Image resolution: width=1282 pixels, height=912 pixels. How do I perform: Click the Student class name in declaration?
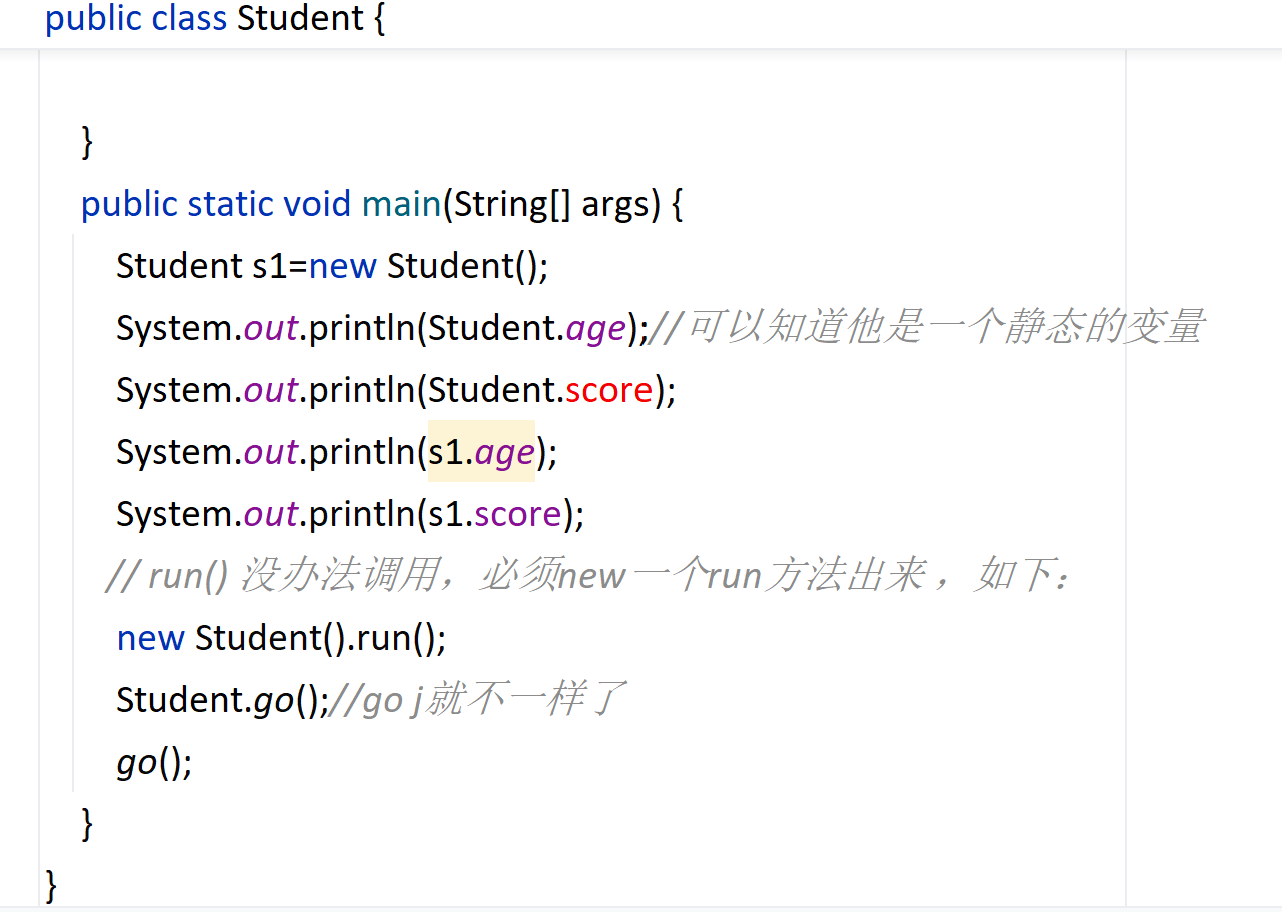point(300,19)
